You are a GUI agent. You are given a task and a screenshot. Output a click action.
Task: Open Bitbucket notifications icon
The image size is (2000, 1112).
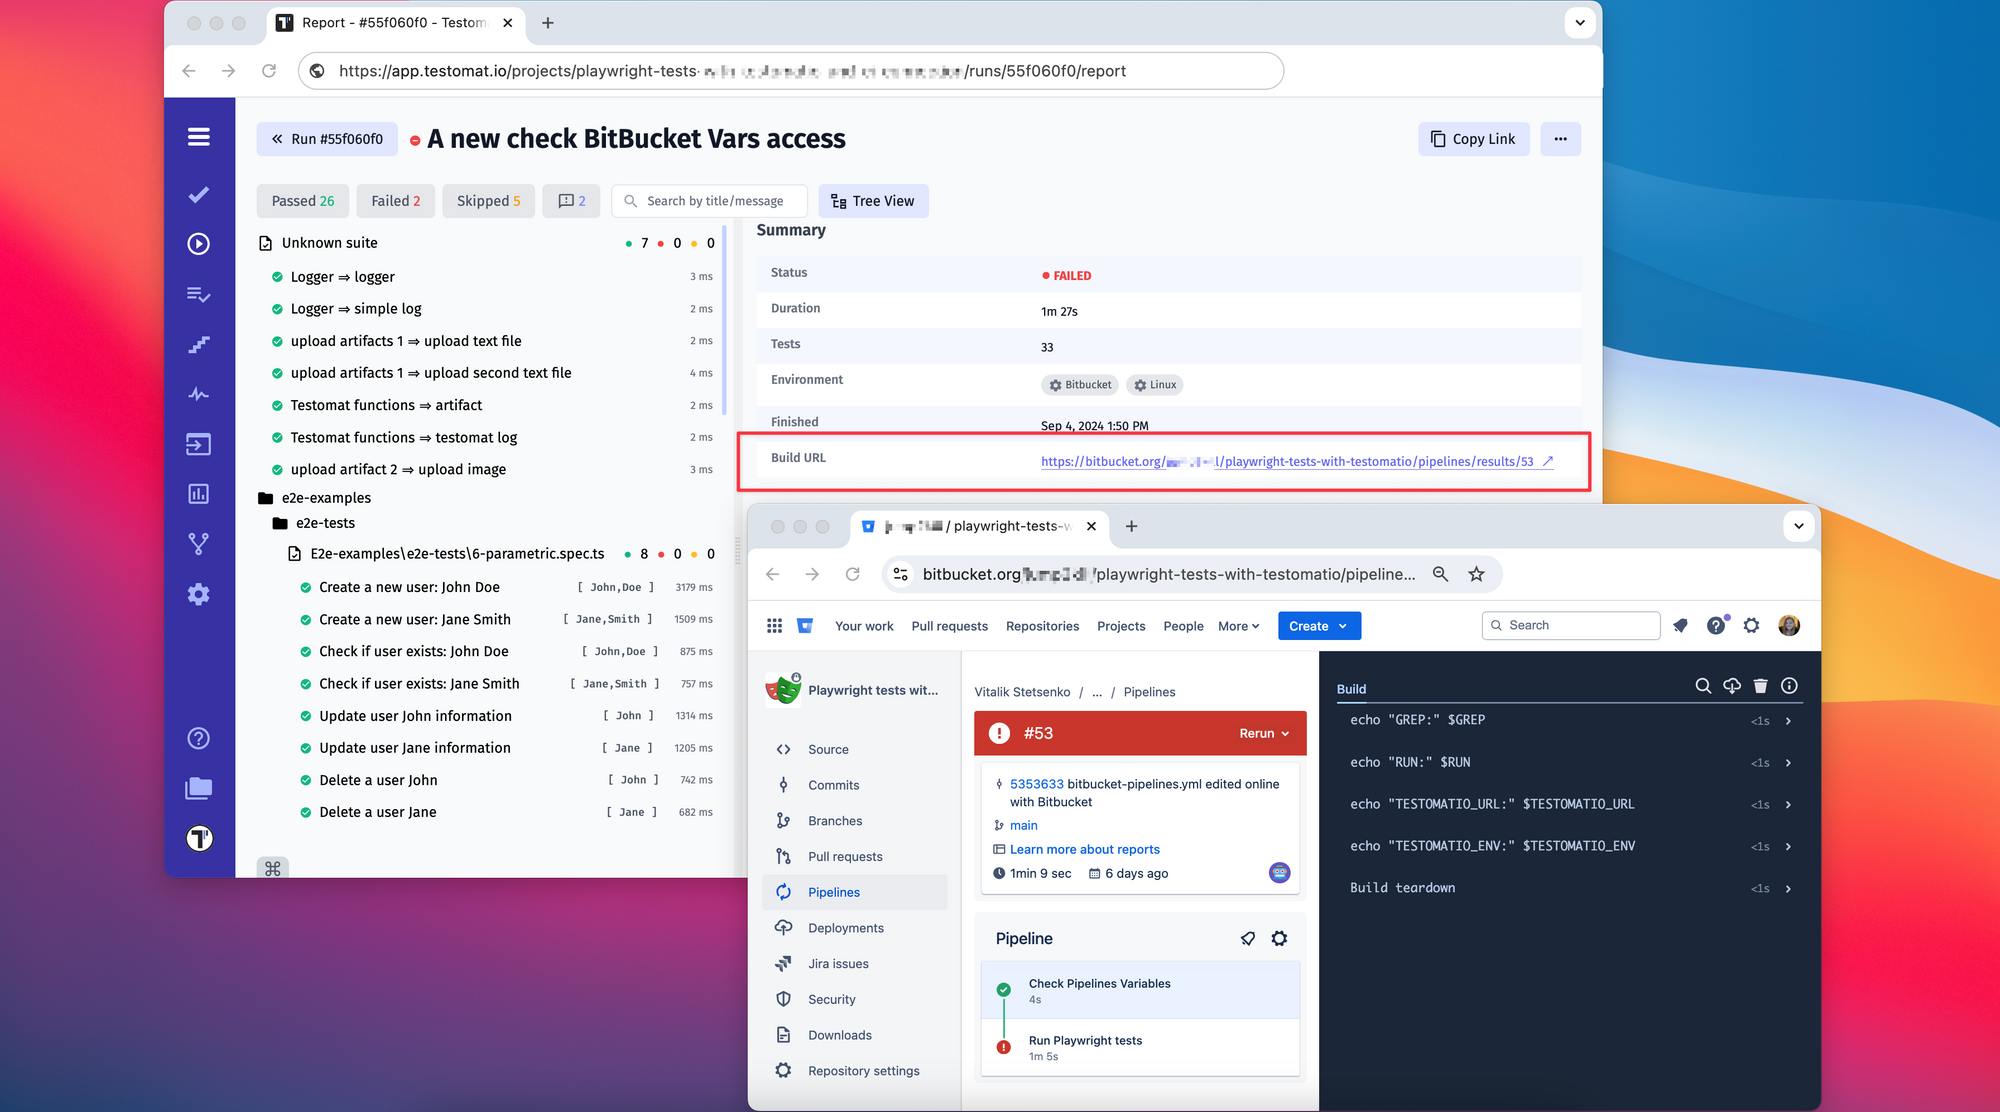(1680, 626)
